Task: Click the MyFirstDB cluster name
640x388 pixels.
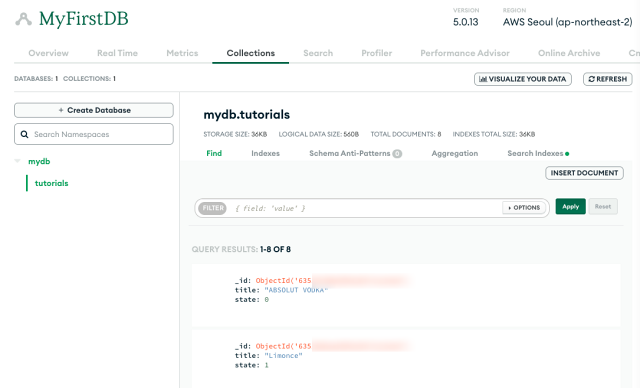Action: coord(84,19)
